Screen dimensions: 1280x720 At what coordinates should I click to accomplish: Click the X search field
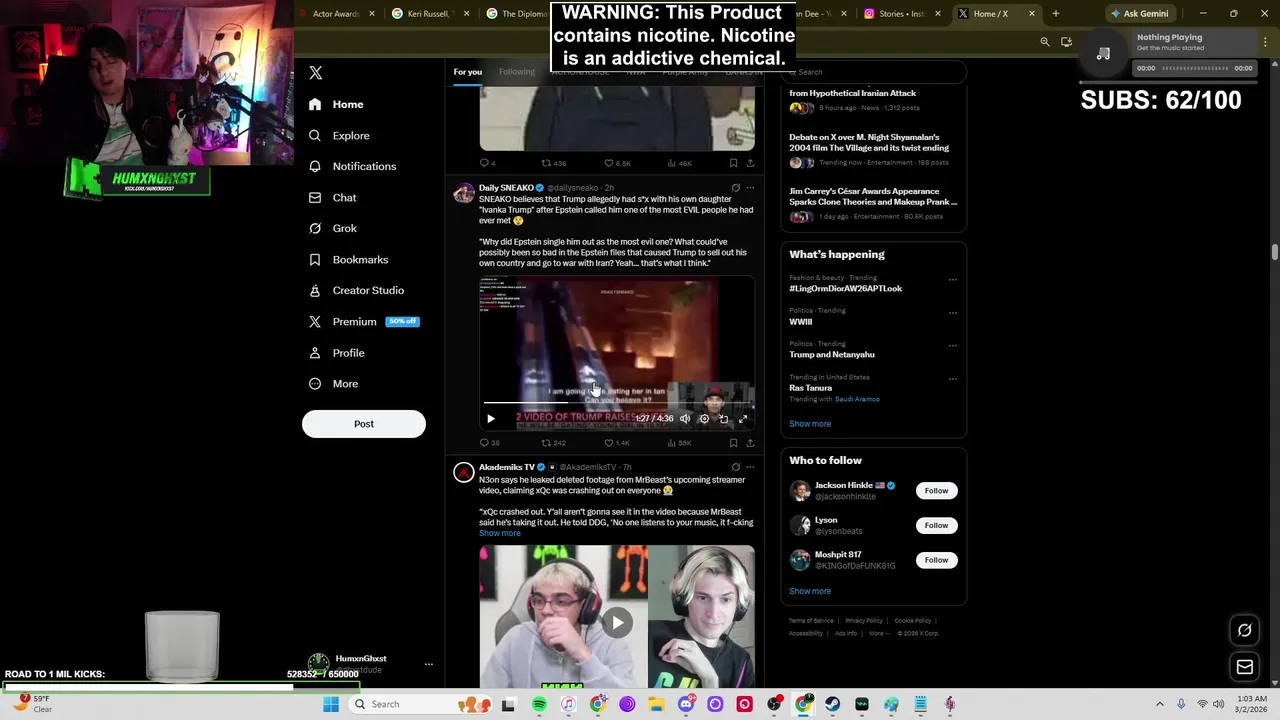pyautogui.click(x=875, y=72)
